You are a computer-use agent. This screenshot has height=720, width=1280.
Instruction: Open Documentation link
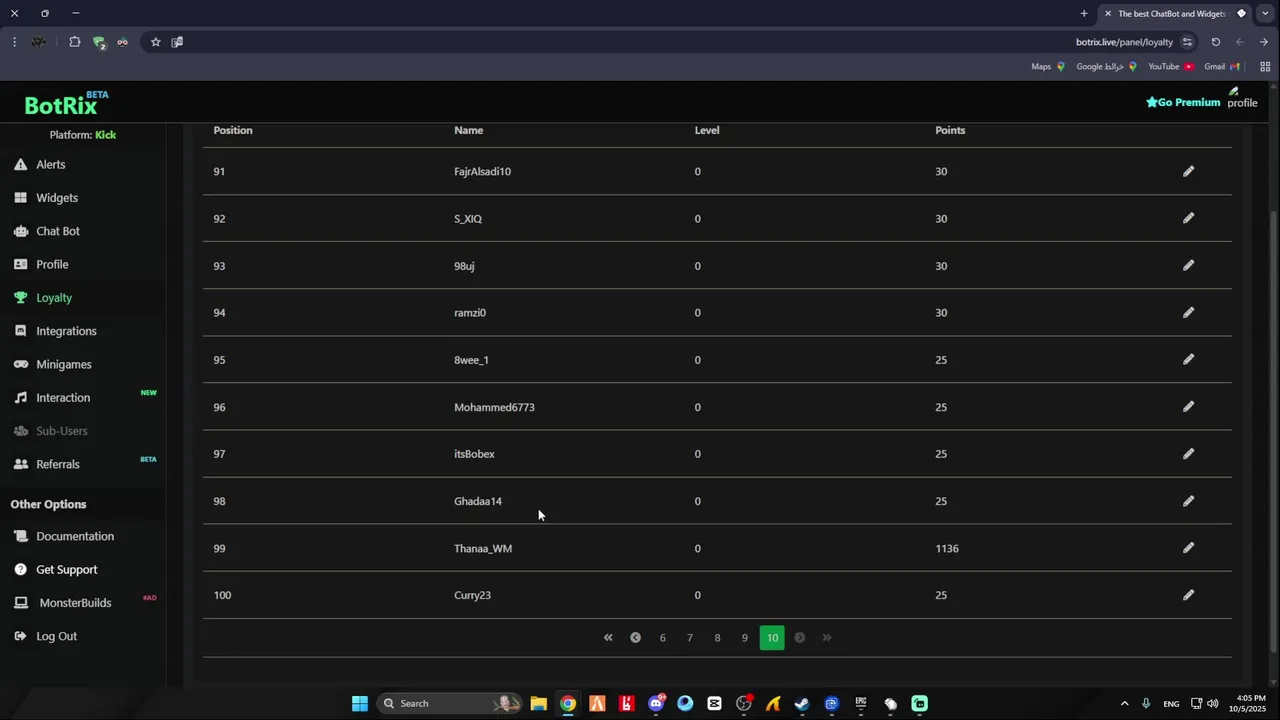[x=75, y=536]
